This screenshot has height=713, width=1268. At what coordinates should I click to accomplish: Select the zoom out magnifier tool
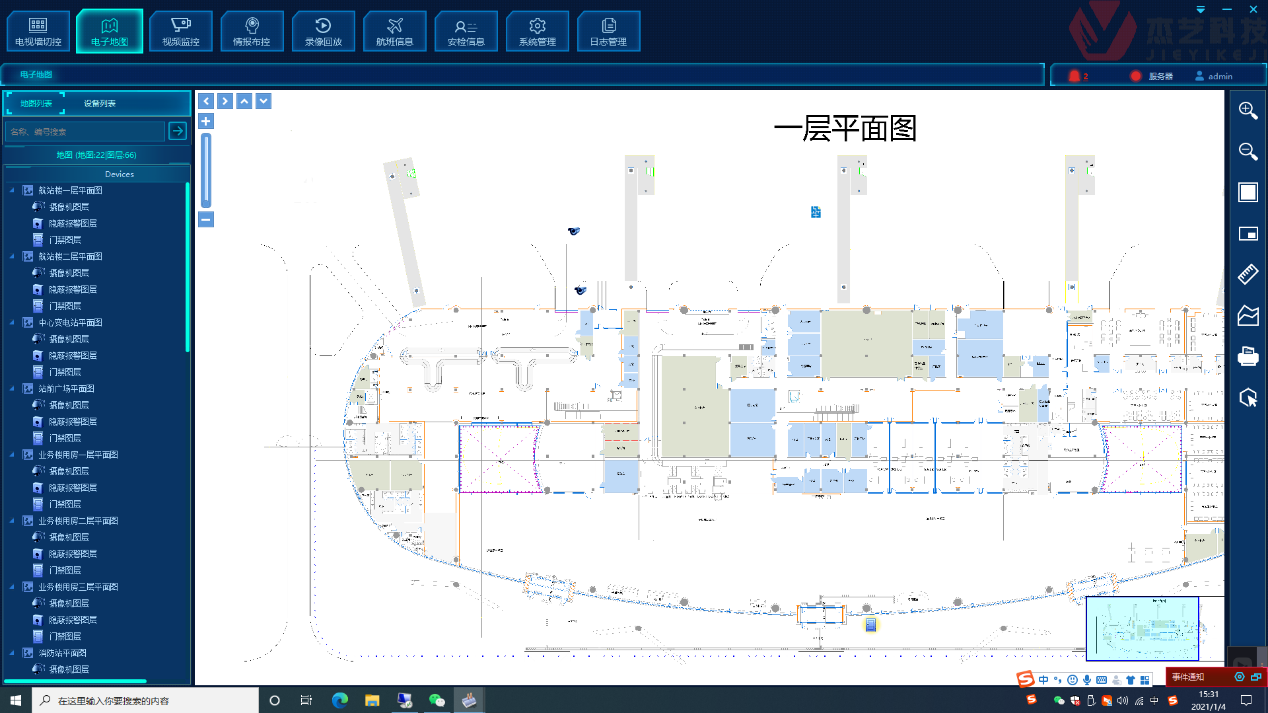point(1247,151)
